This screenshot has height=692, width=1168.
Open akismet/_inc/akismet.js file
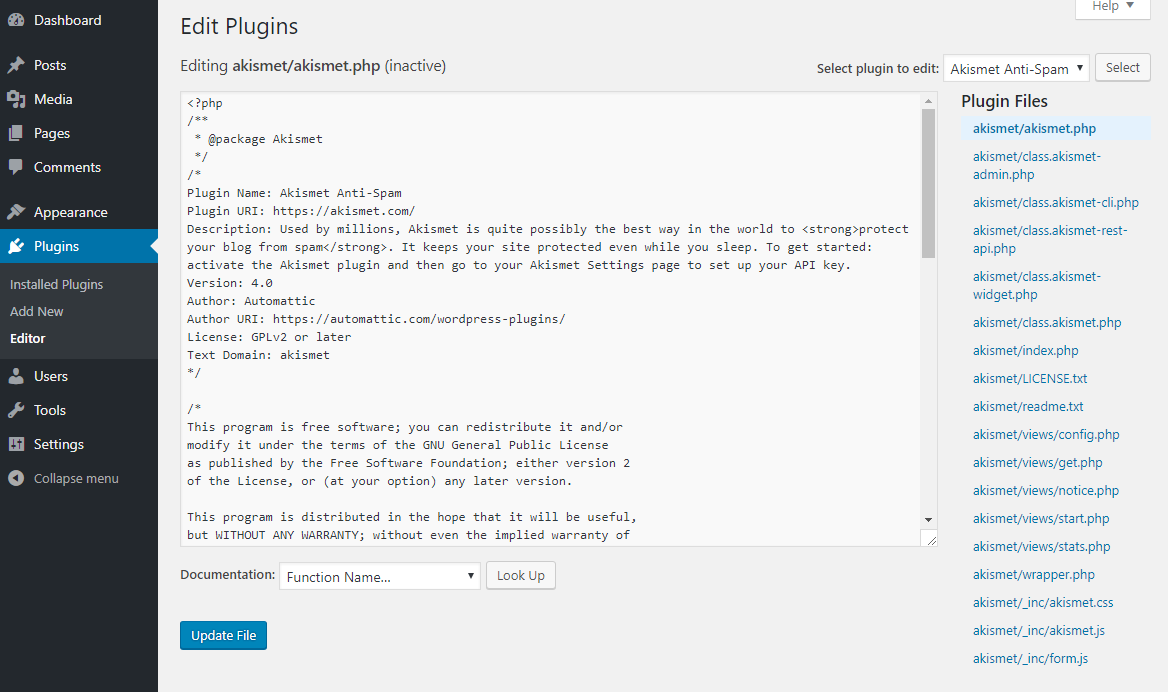tap(1038, 630)
